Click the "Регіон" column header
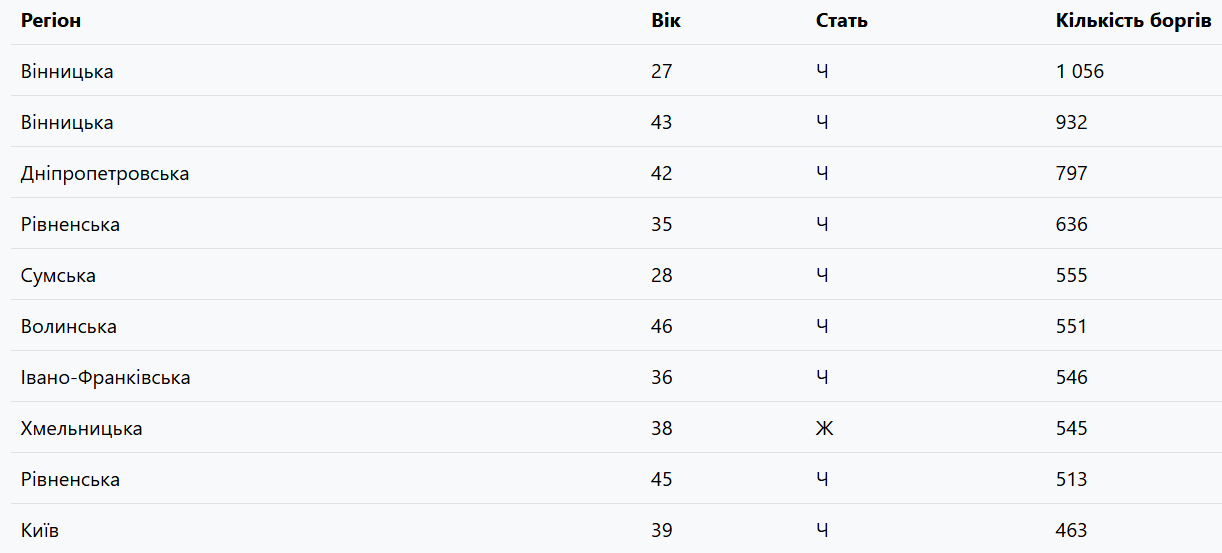The height and width of the screenshot is (553, 1222). point(51,21)
